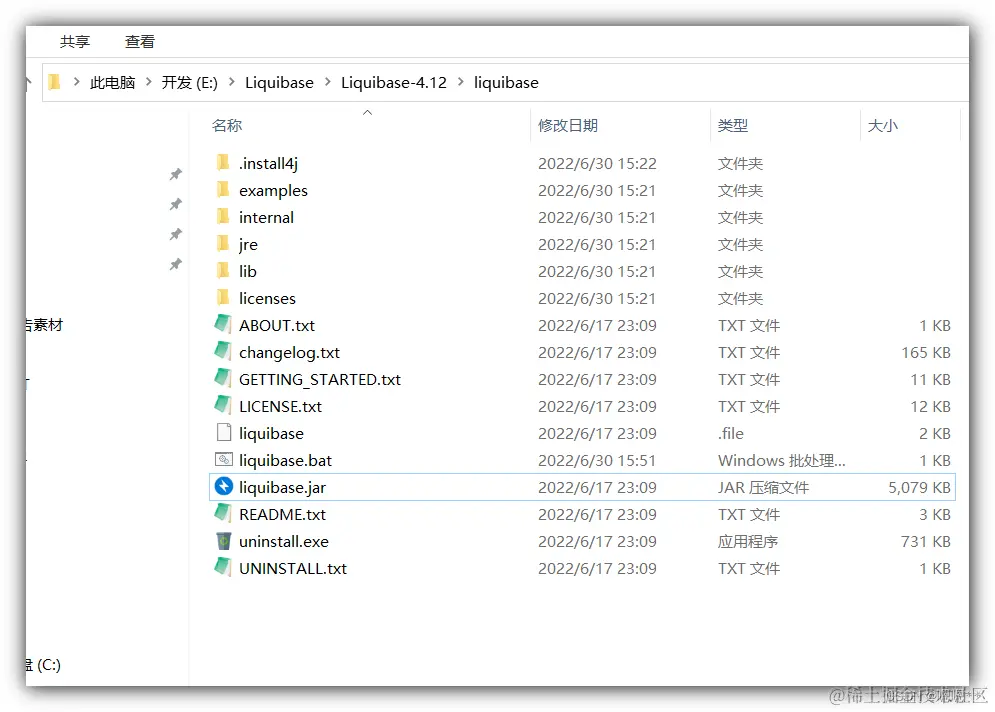Select the LICENSE.txt file name
995x712 pixels.
280,407
